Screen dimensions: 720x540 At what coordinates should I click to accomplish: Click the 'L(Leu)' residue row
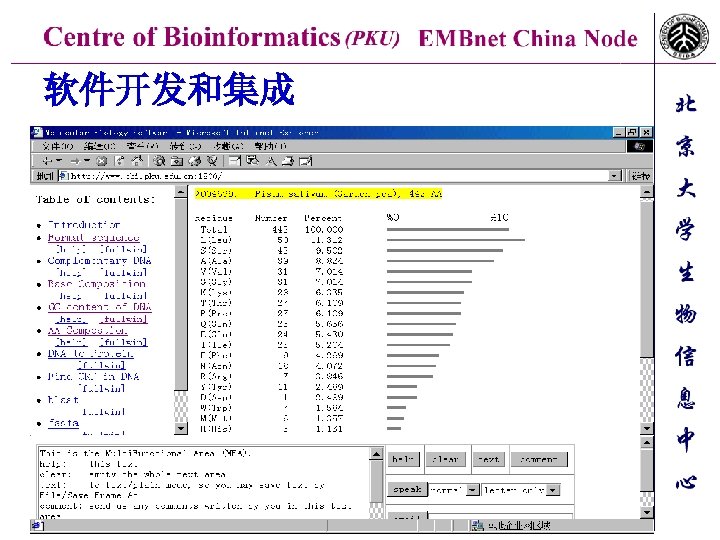point(271,240)
